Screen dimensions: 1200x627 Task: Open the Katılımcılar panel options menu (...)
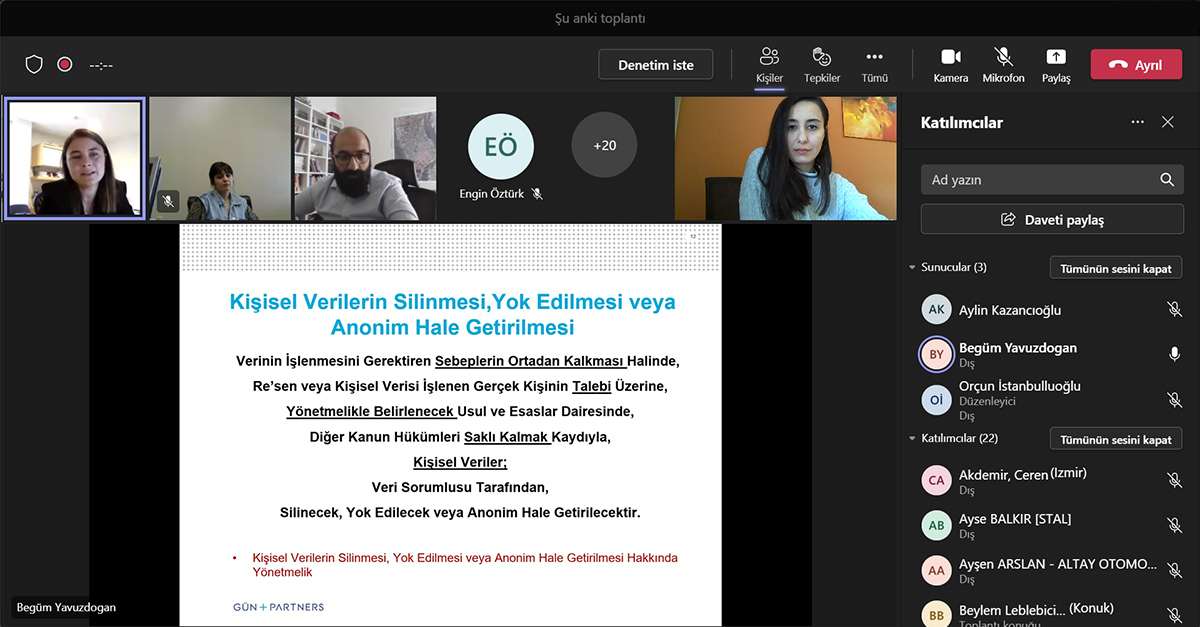[x=1137, y=122]
